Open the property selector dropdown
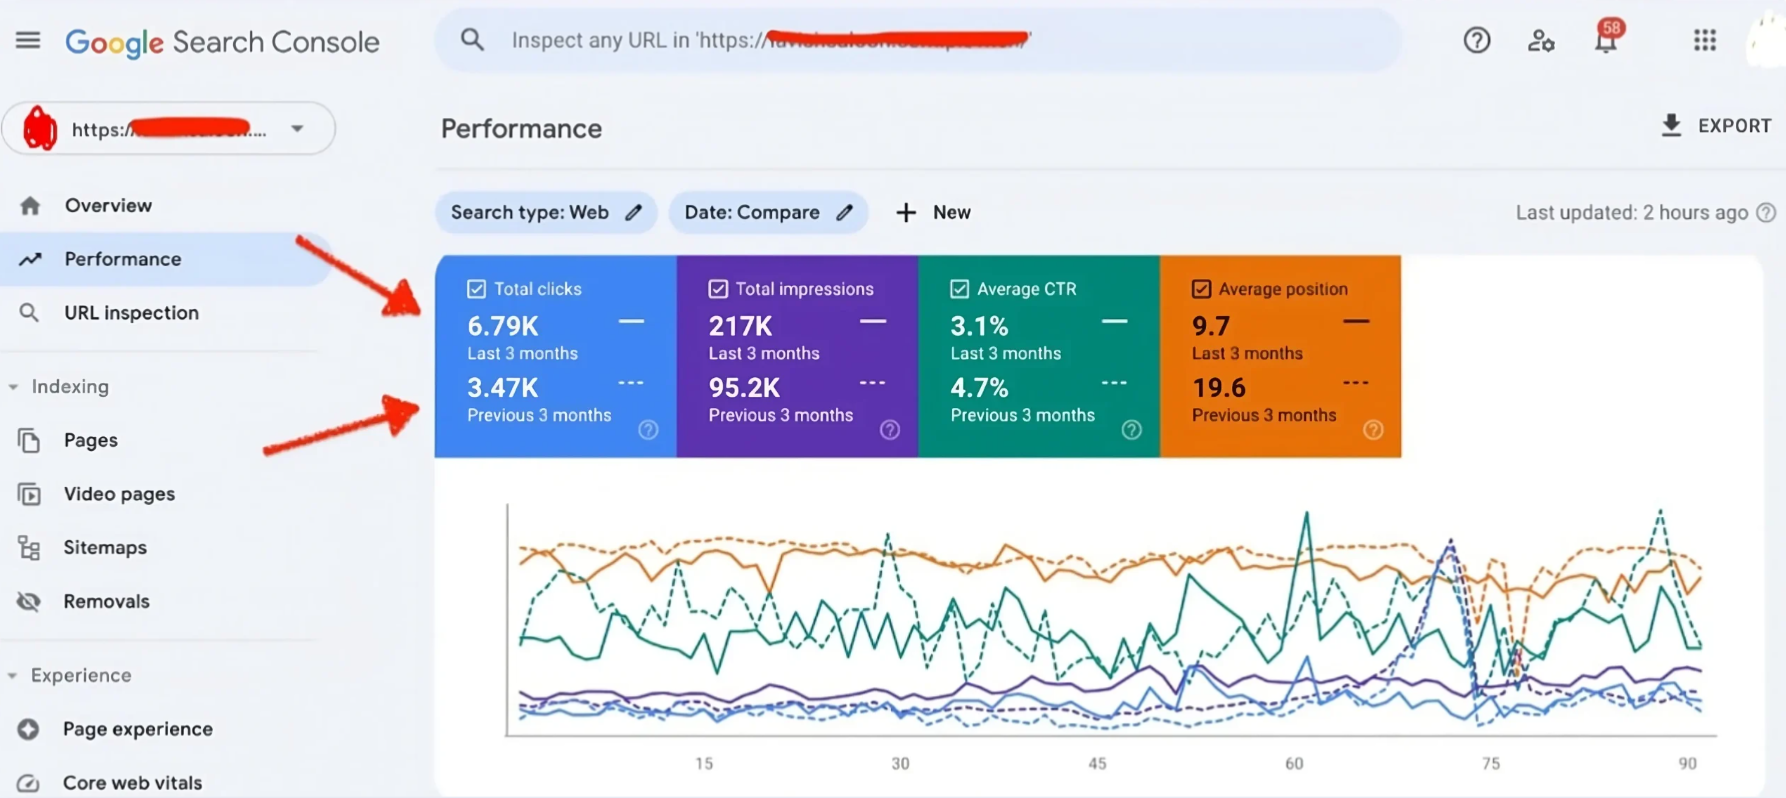Image resolution: width=1786 pixels, height=798 pixels. [297, 129]
